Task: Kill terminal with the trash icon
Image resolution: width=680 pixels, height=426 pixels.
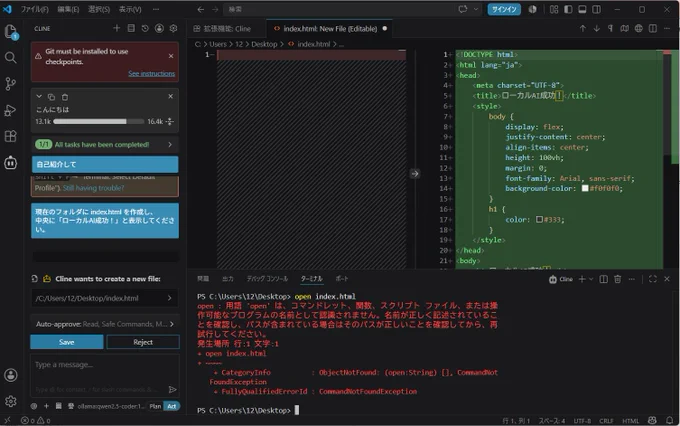Action: (x=618, y=279)
